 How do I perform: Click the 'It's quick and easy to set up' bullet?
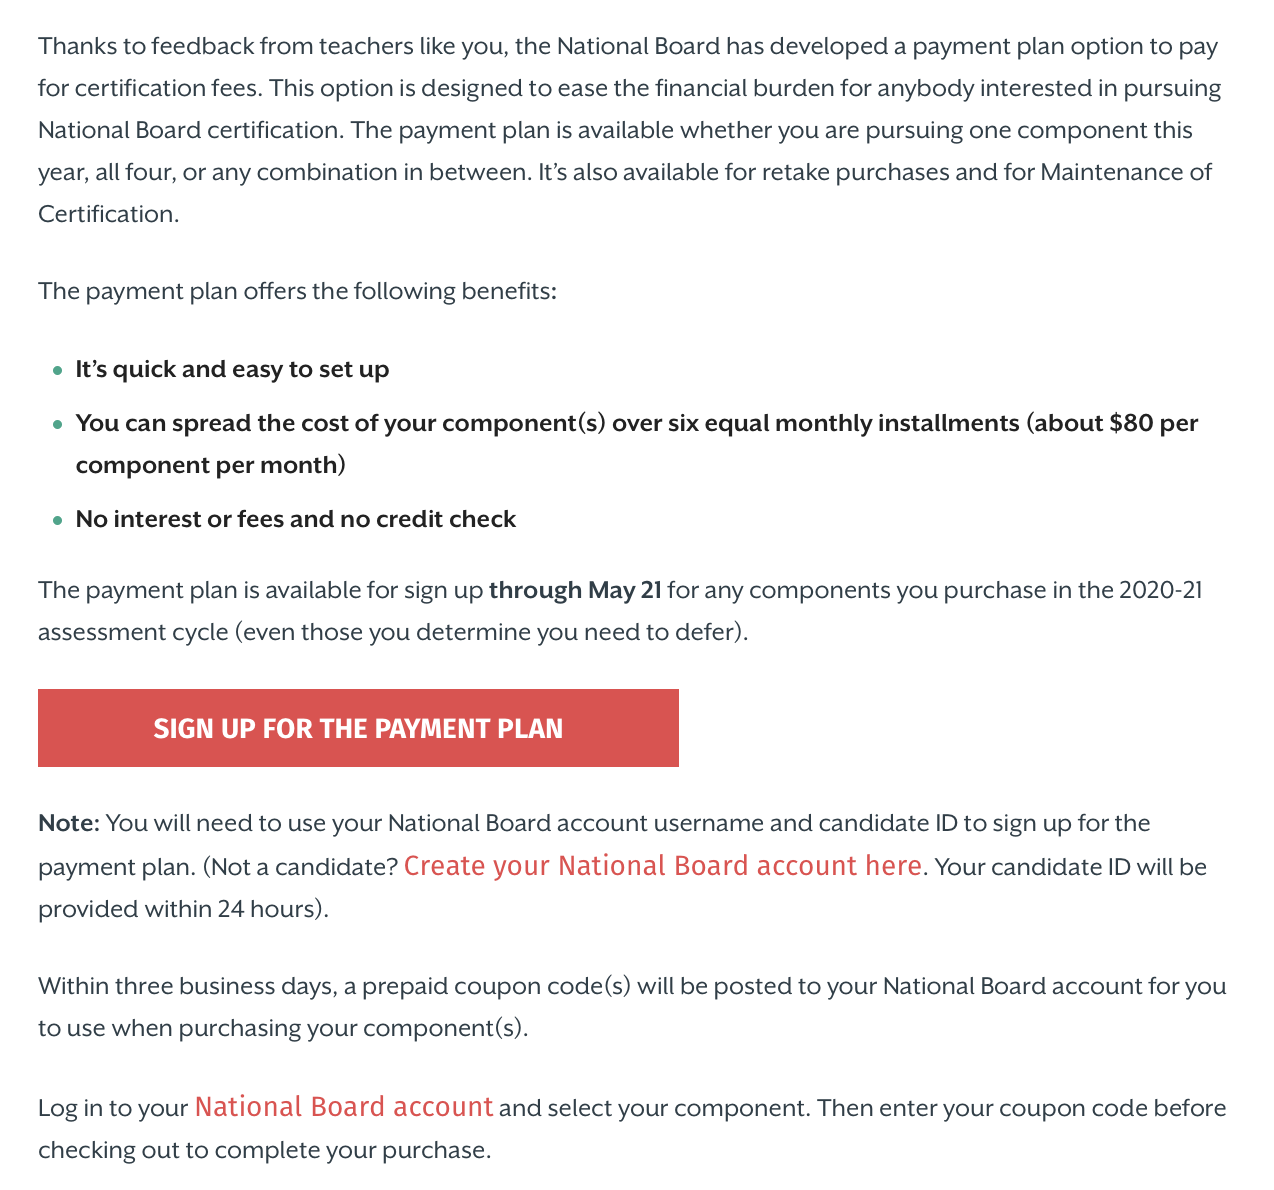coord(232,370)
